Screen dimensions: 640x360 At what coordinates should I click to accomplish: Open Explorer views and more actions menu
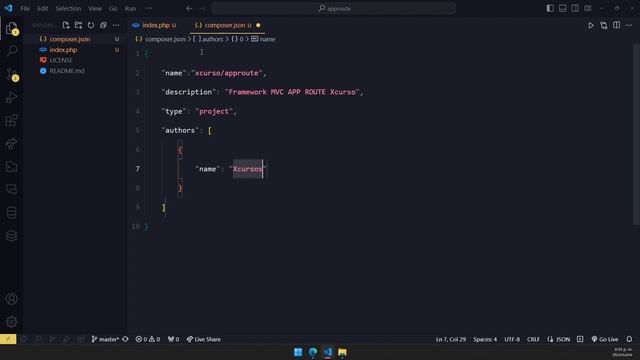point(116,25)
